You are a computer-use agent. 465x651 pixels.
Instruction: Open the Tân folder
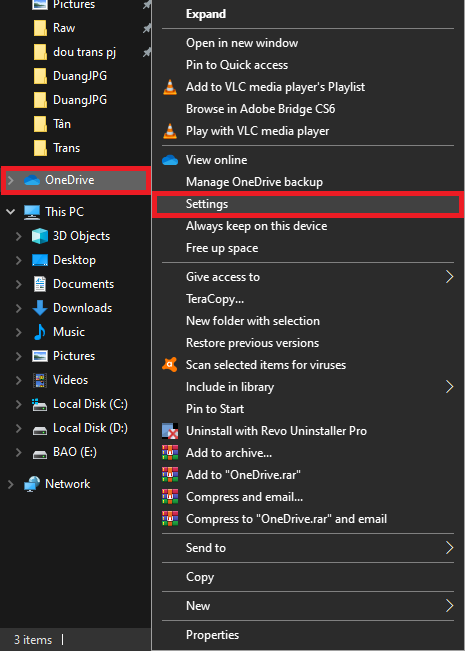pyautogui.click(x=62, y=124)
